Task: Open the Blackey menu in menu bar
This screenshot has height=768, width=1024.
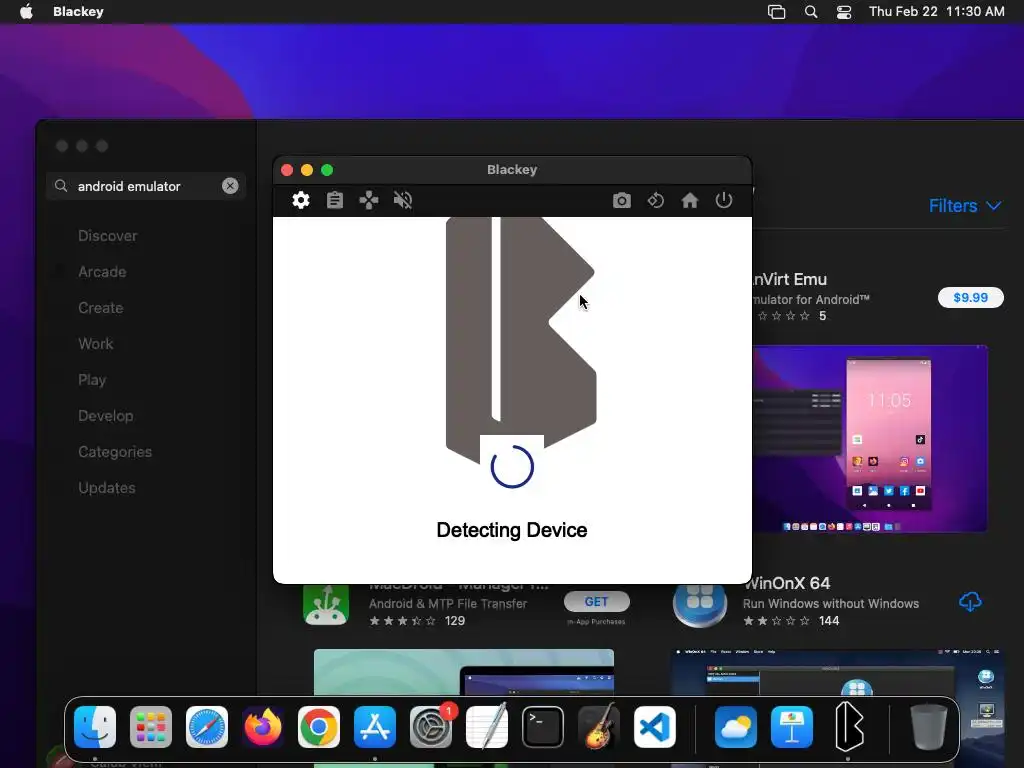Action: tap(78, 11)
